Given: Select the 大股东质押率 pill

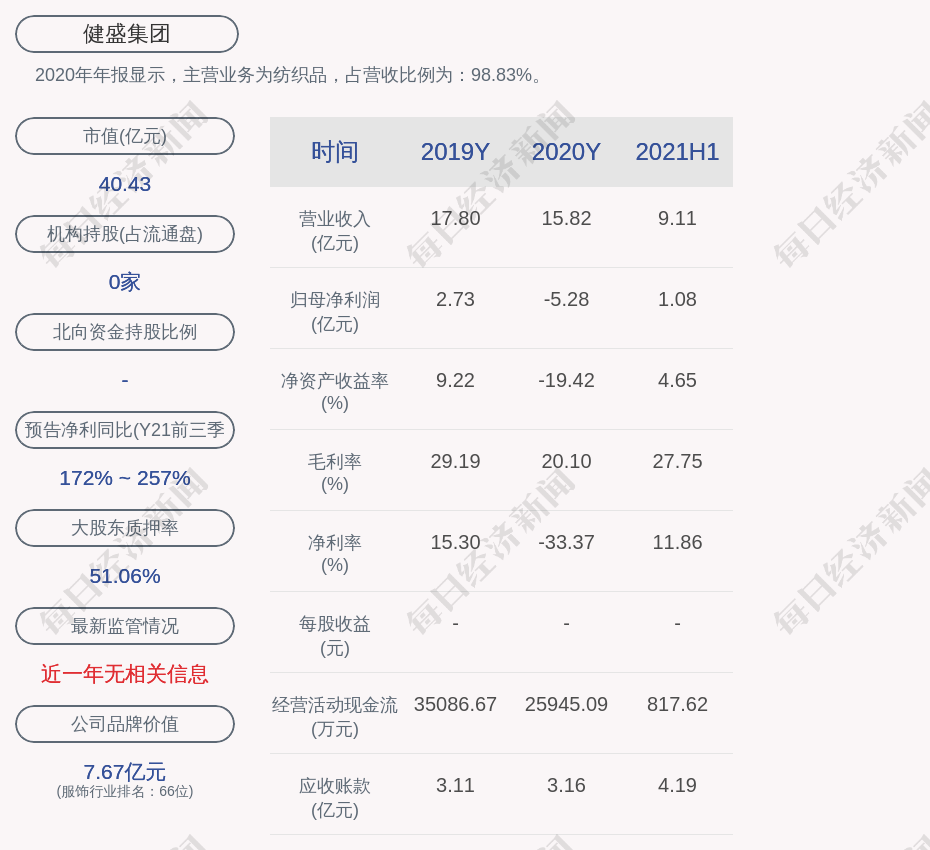Looking at the screenshot, I should [125, 528].
